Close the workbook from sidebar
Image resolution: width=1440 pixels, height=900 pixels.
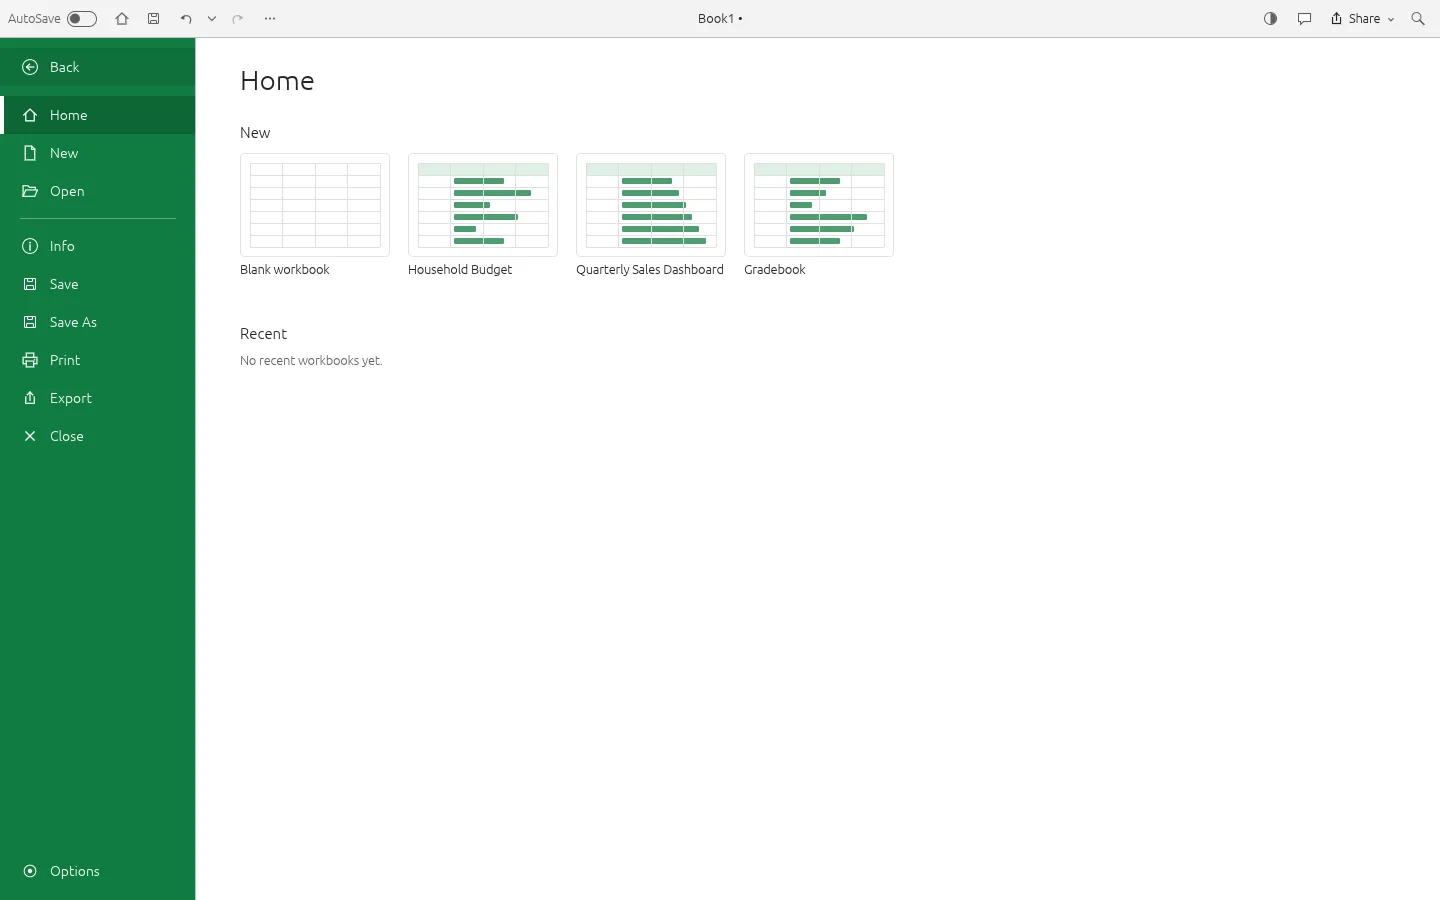click(98, 436)
